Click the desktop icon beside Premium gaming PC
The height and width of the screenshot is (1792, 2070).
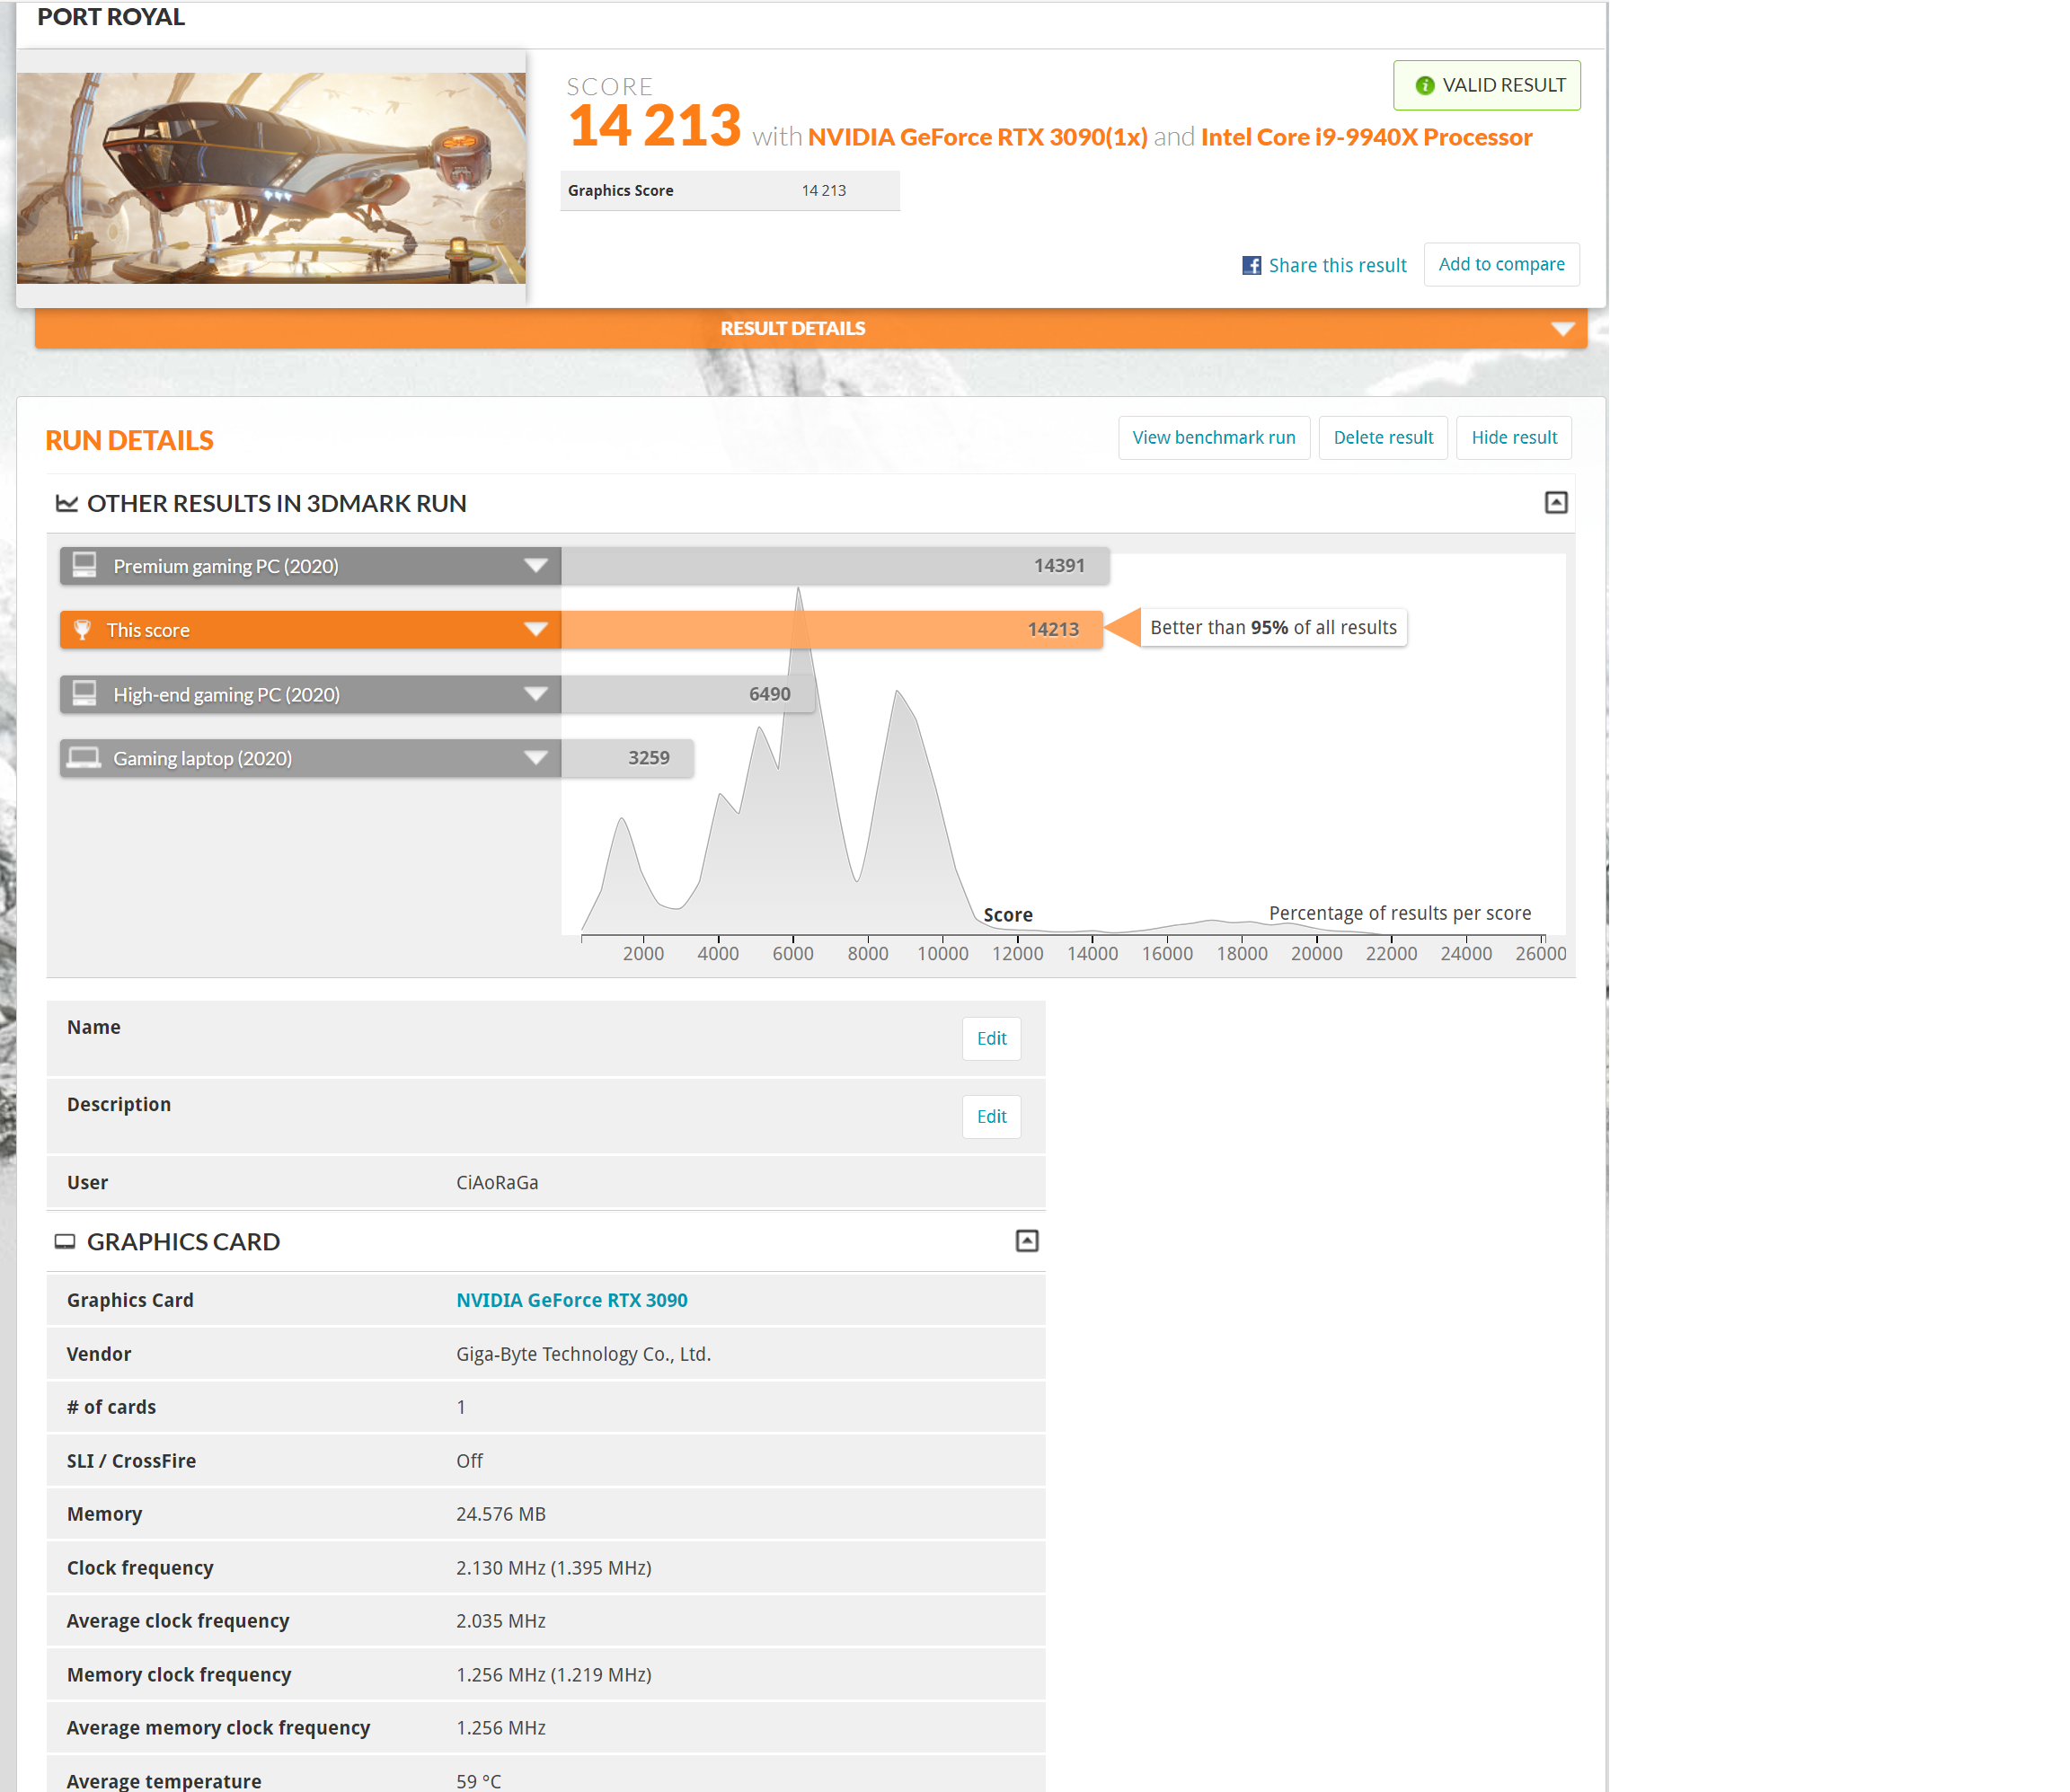(x=85, y=566)
